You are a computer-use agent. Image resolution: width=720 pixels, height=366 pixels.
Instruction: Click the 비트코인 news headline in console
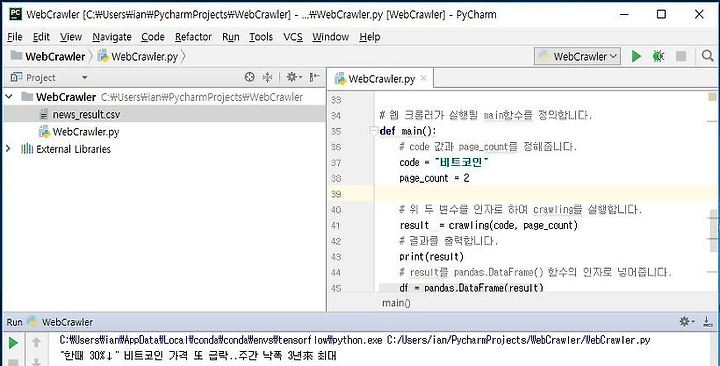click(x=198, y=355)
